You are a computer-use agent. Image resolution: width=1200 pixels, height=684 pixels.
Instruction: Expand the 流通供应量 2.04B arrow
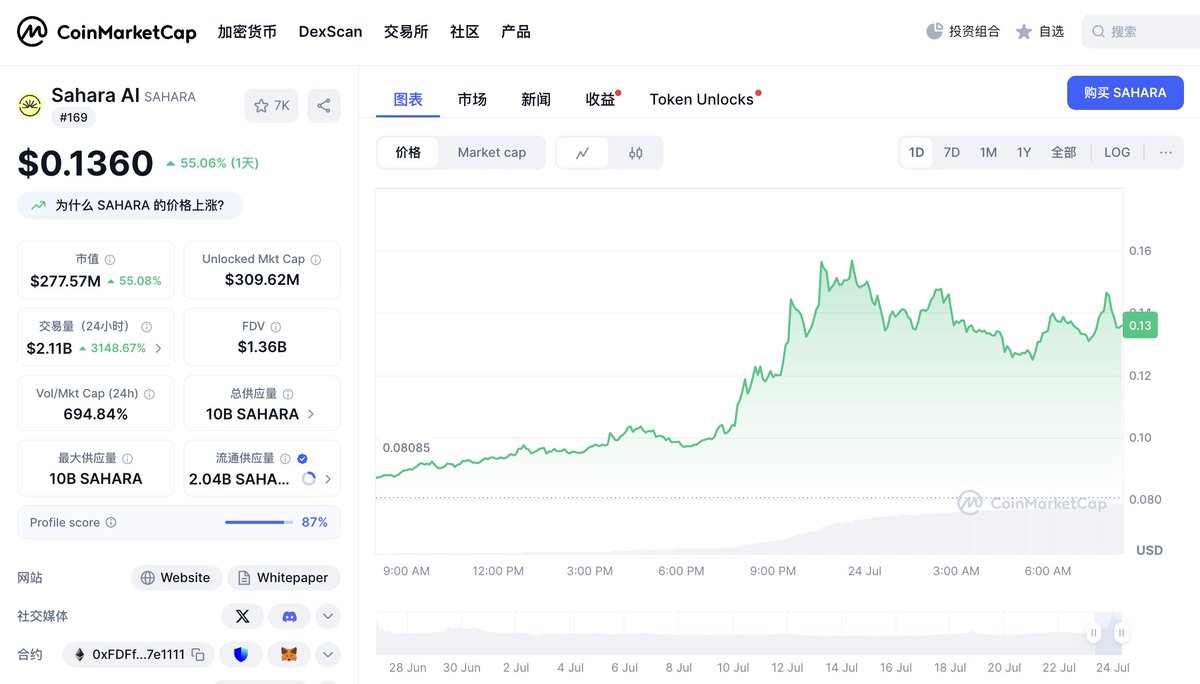click(x=327, y=479)
